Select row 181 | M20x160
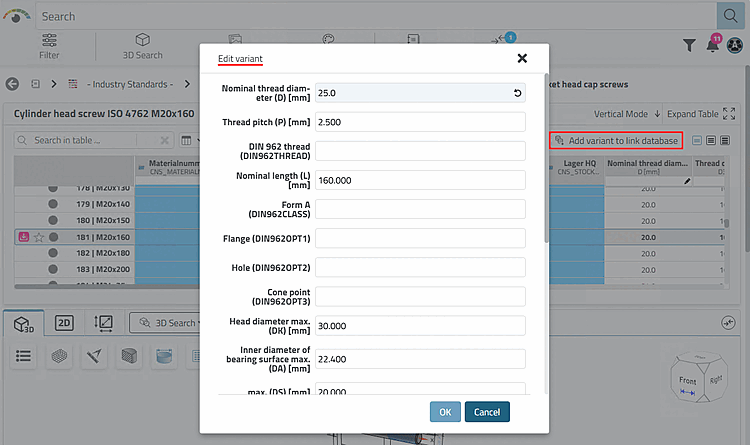750x445 pixels. (103, 237)
